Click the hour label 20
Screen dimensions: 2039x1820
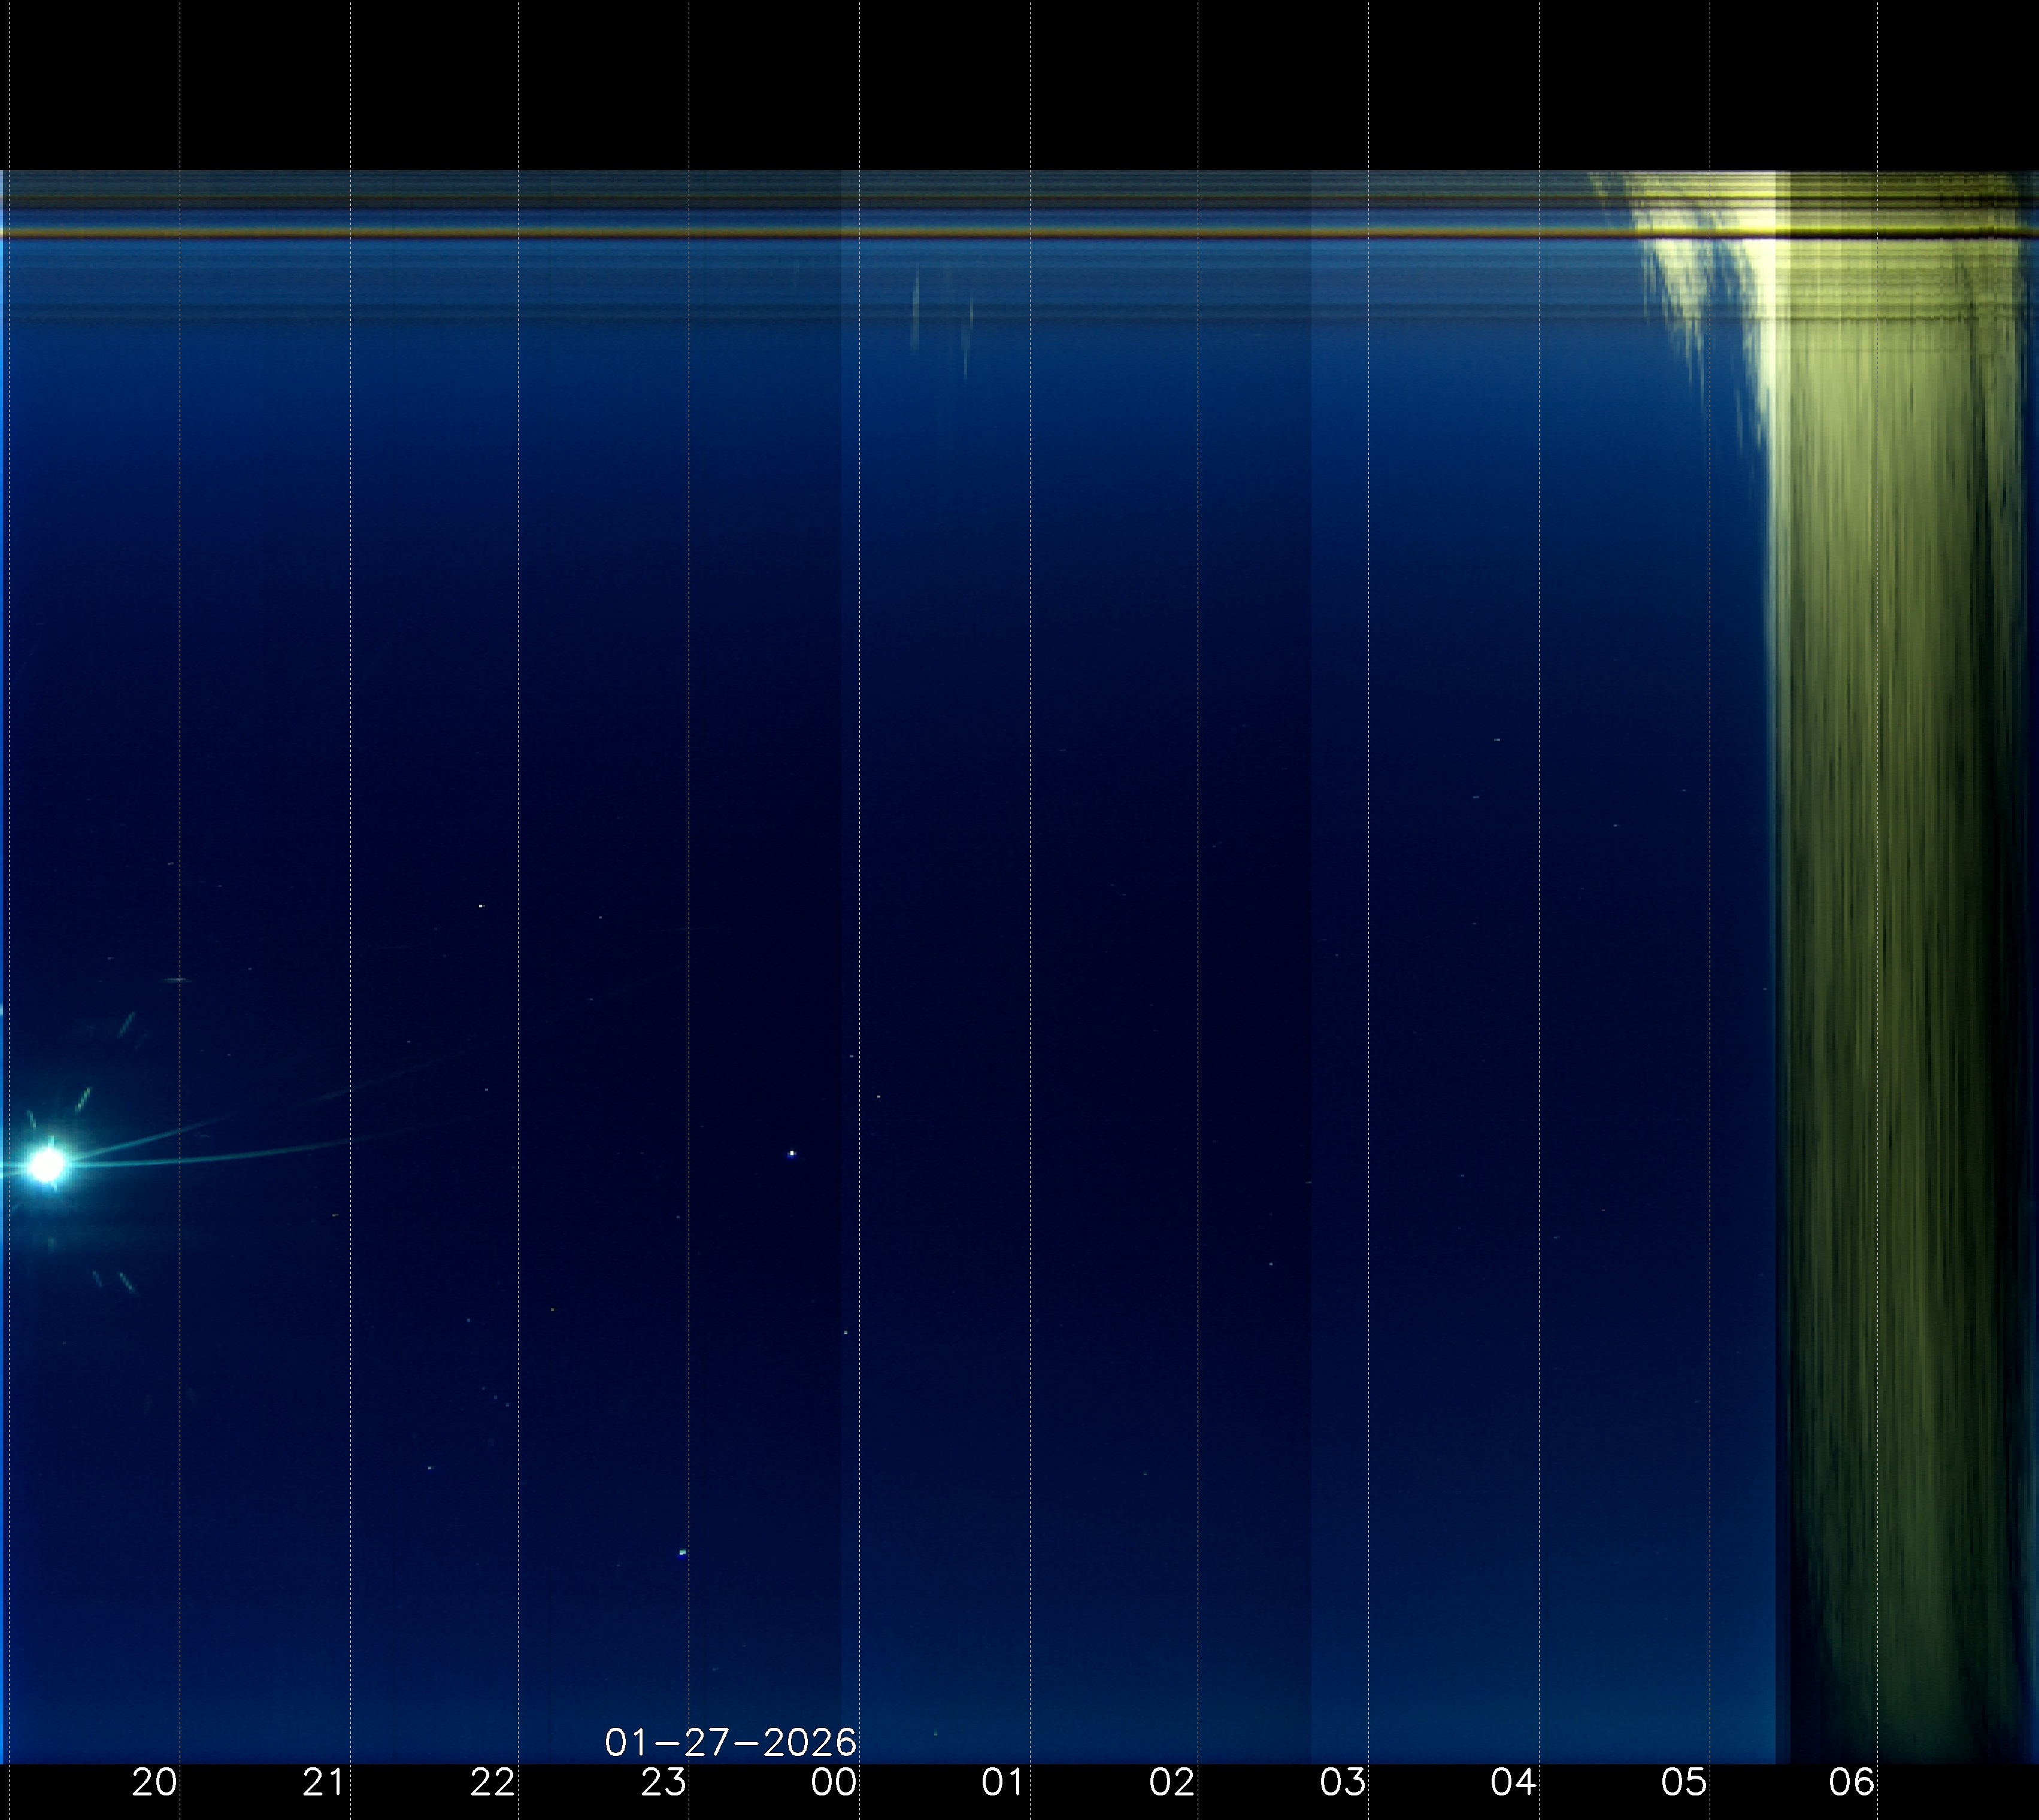pyautogui.click(x=155, y=1782)
